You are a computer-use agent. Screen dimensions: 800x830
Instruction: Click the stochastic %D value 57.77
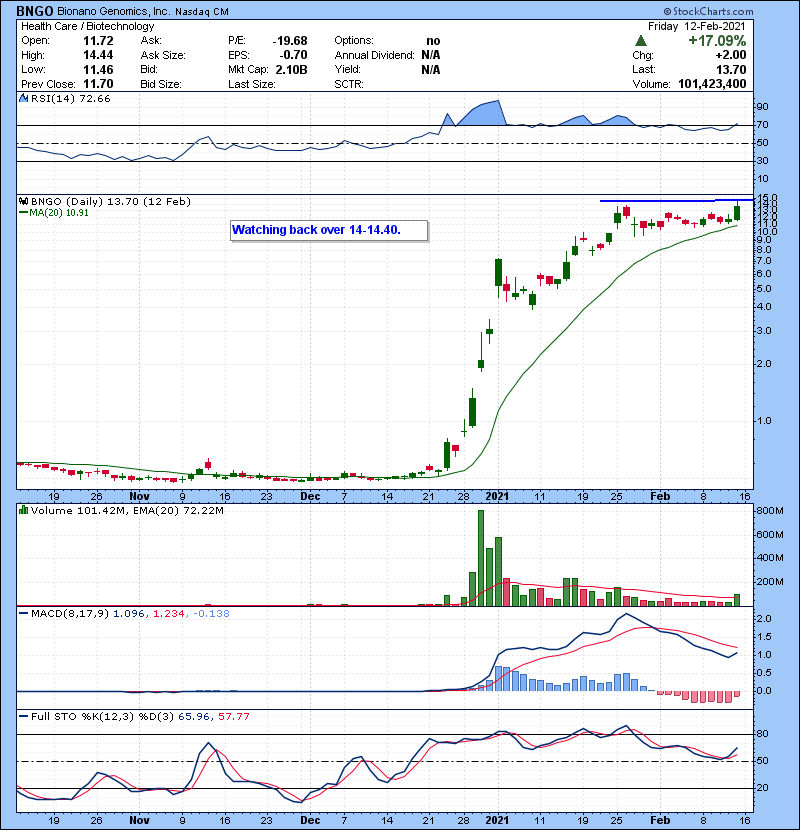233,716
